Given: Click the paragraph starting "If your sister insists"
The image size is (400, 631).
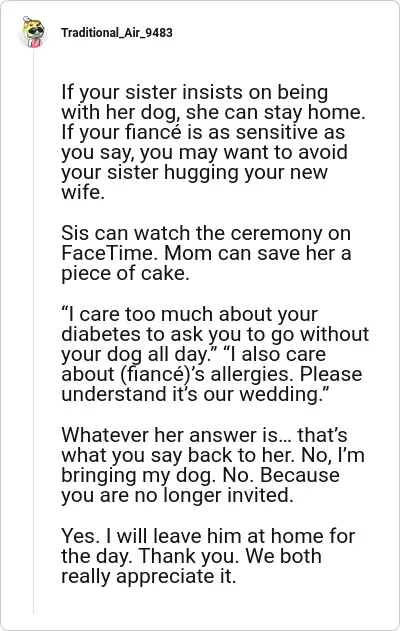Looking at the screenshot, I should coord(213,142).
